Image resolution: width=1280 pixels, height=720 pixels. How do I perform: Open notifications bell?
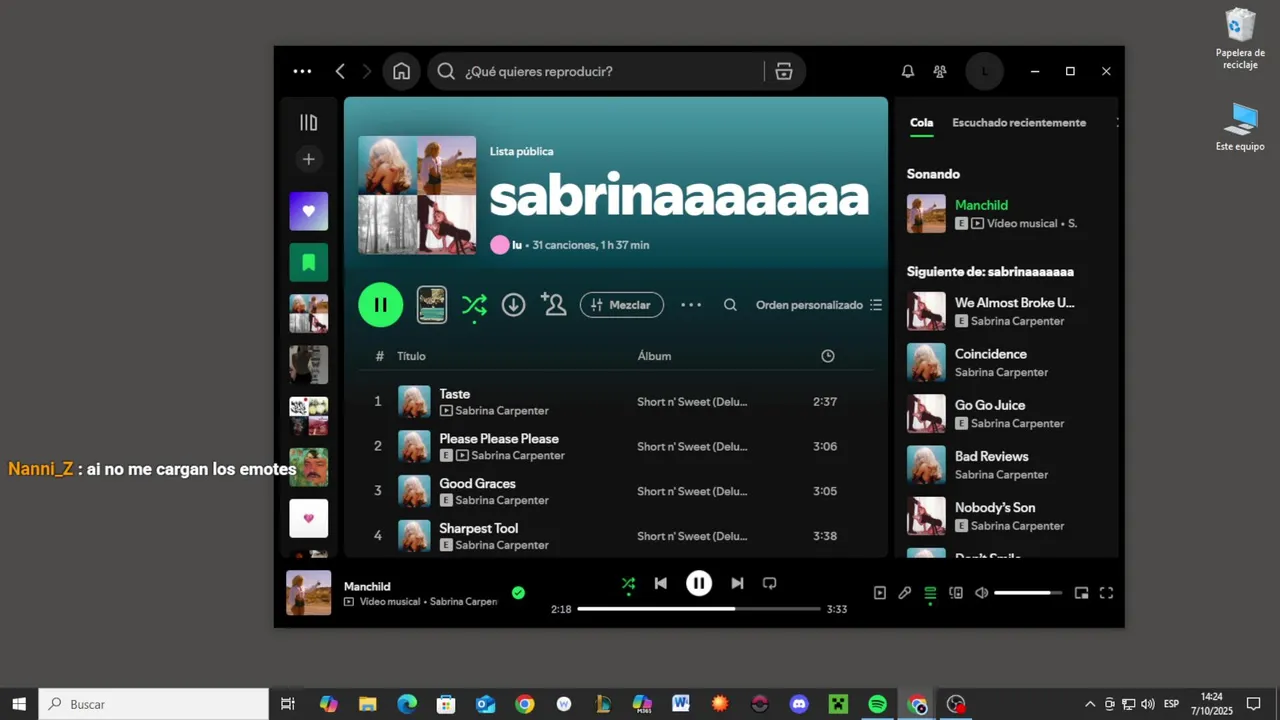[908, 71]
